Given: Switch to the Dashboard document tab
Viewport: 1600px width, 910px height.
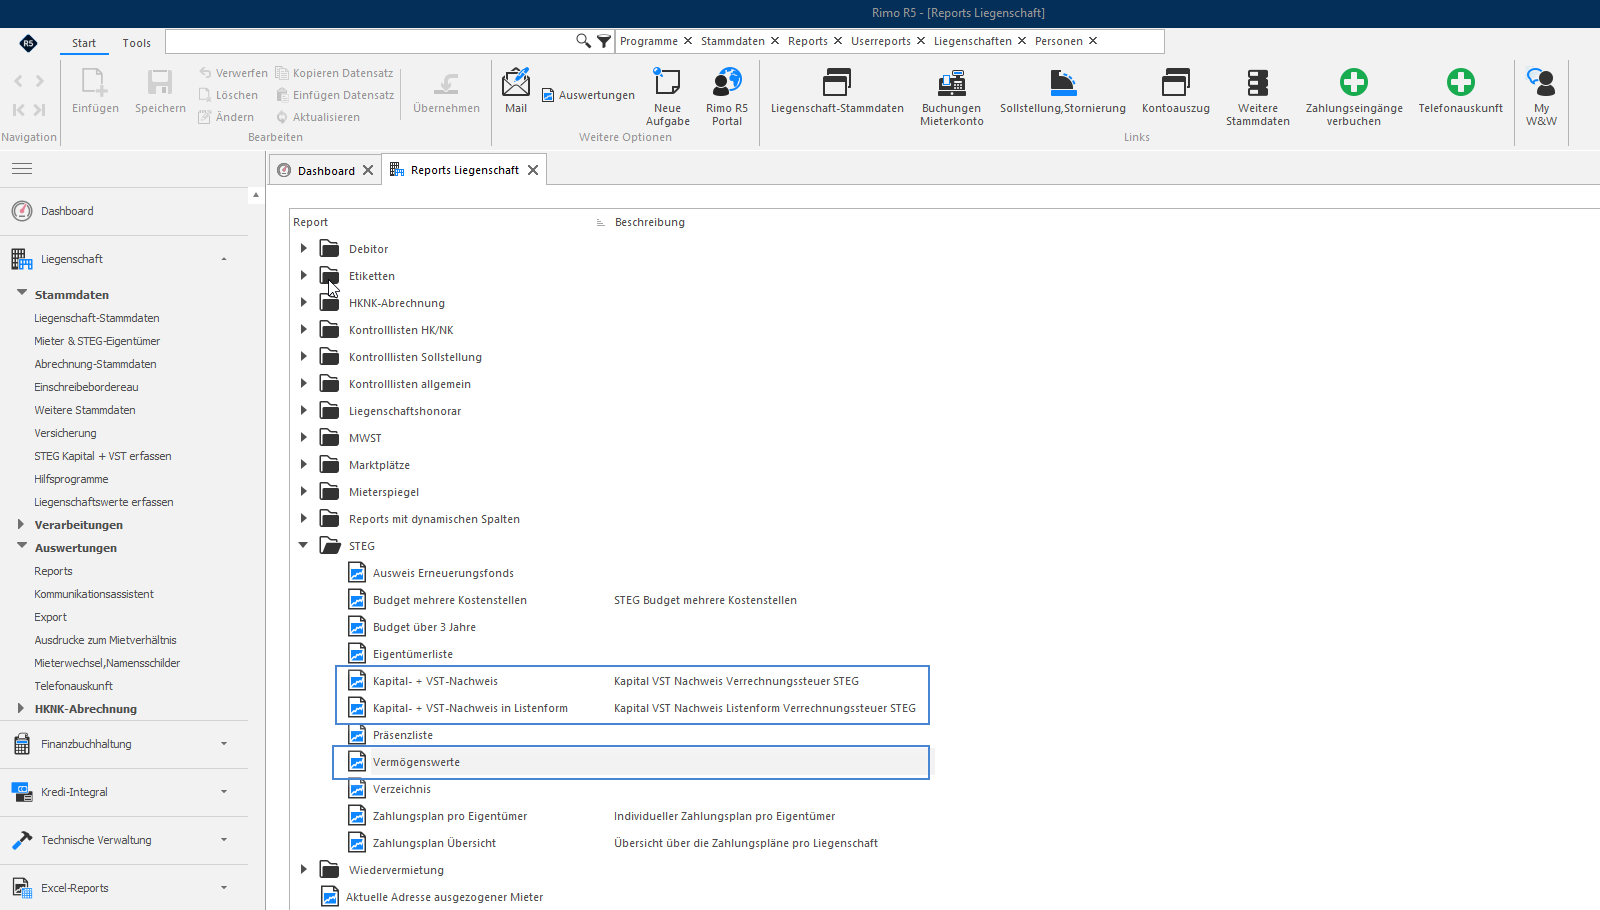Looking at the screenshot, I should click(x=326, y=171).
